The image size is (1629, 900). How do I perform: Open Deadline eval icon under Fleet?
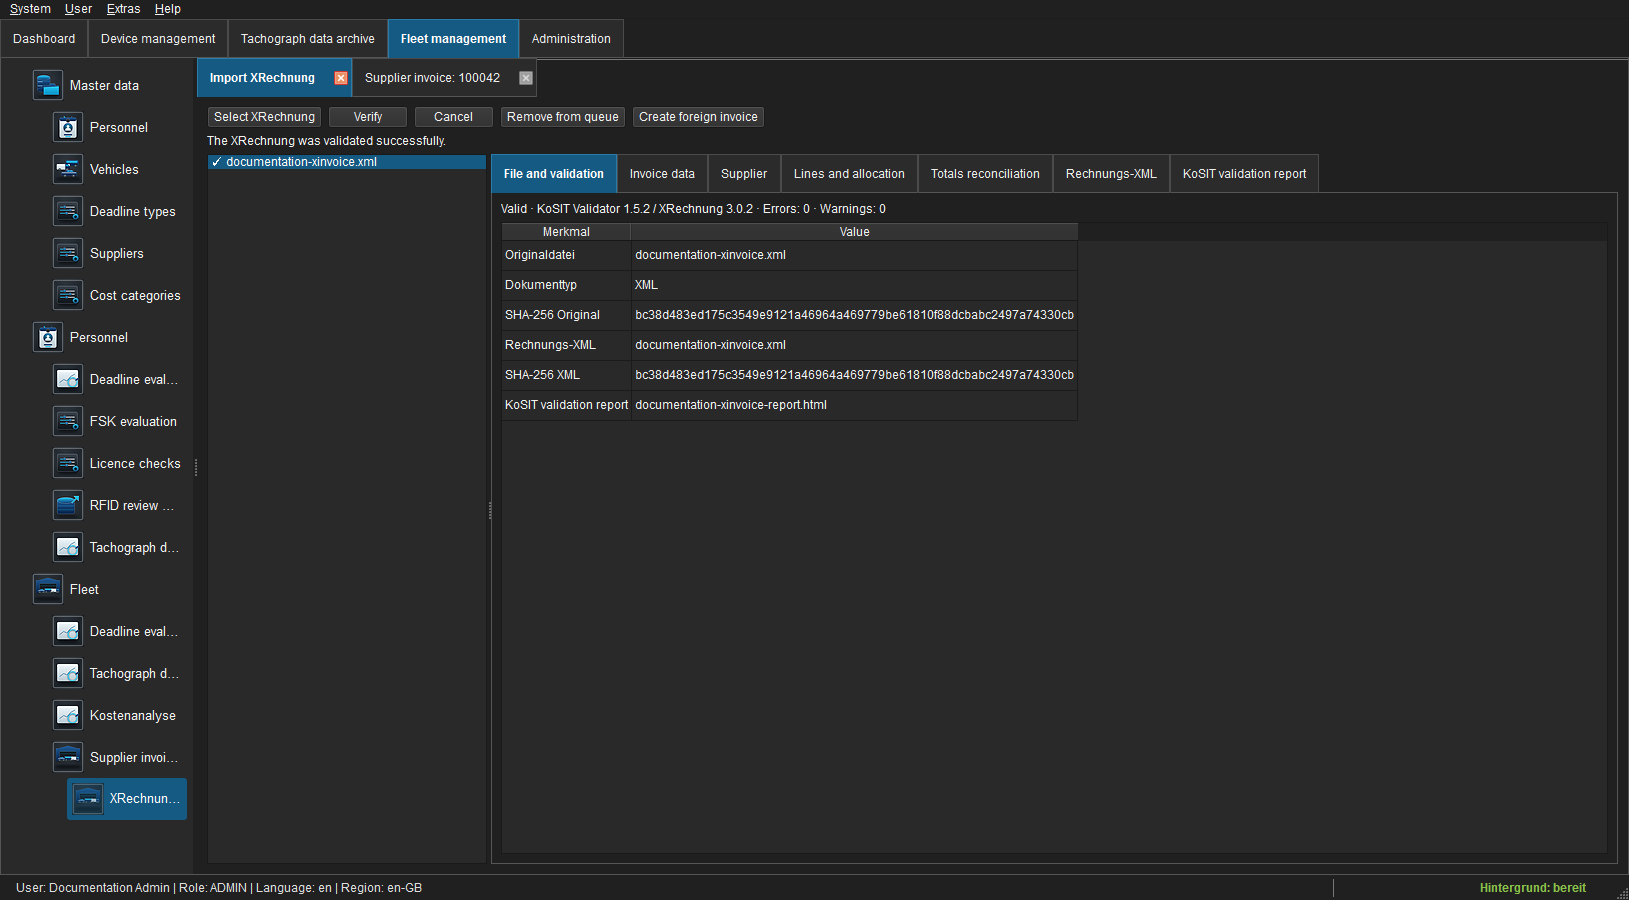pos(68,631)
